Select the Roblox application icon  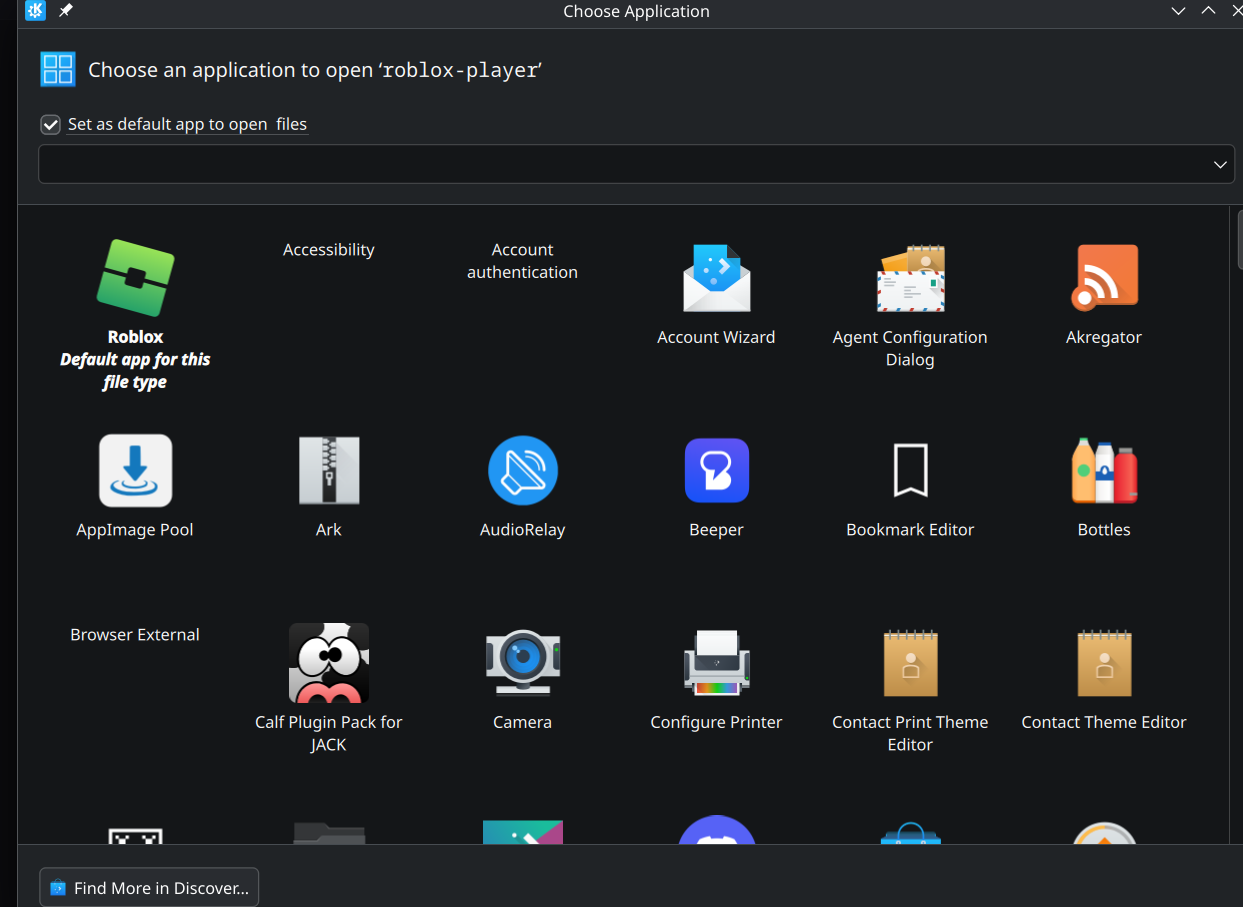click(x=135, y=278)
